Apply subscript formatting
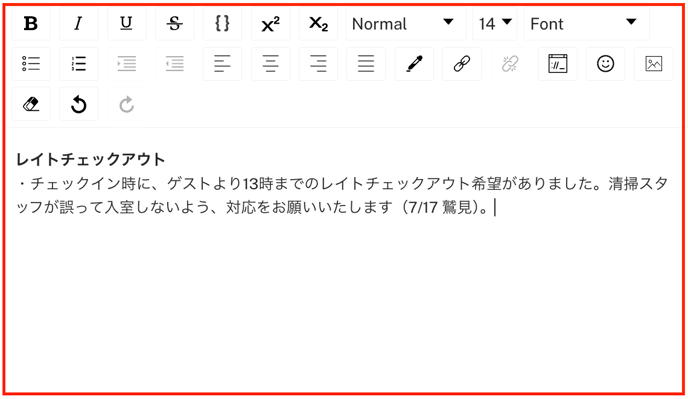 [318, 23]
